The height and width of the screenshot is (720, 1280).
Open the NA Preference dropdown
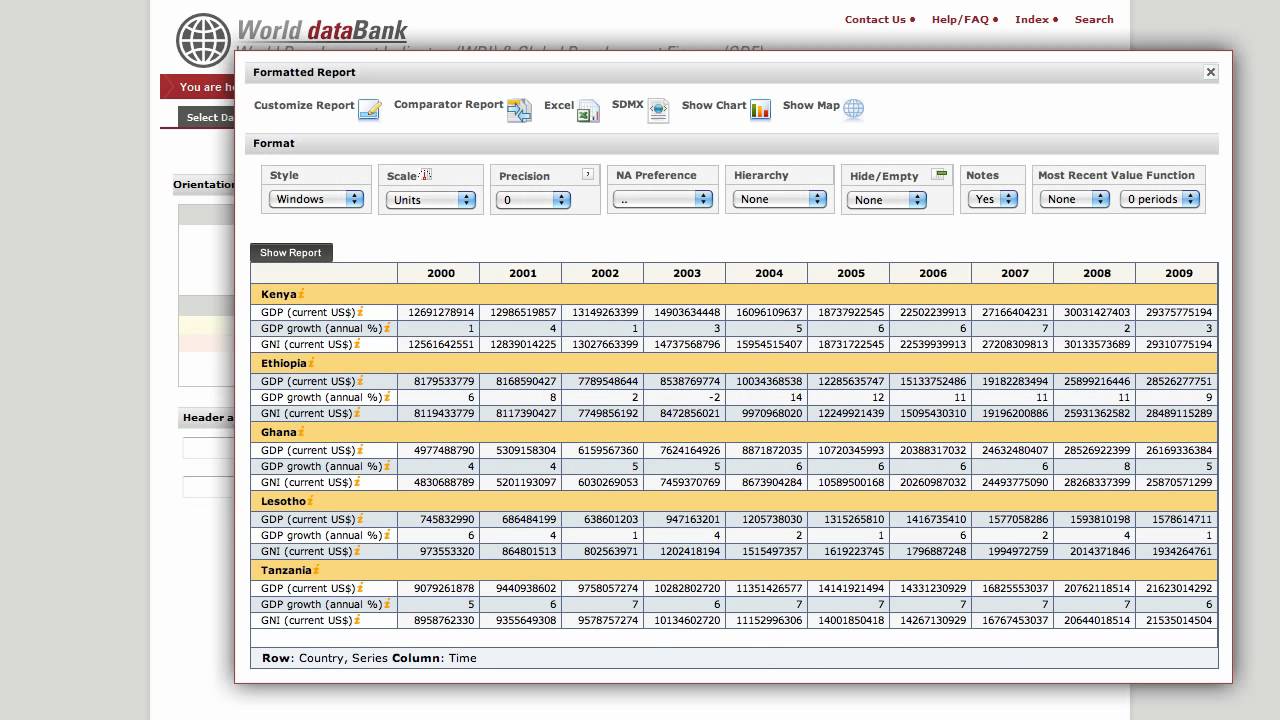pos(662,199)
